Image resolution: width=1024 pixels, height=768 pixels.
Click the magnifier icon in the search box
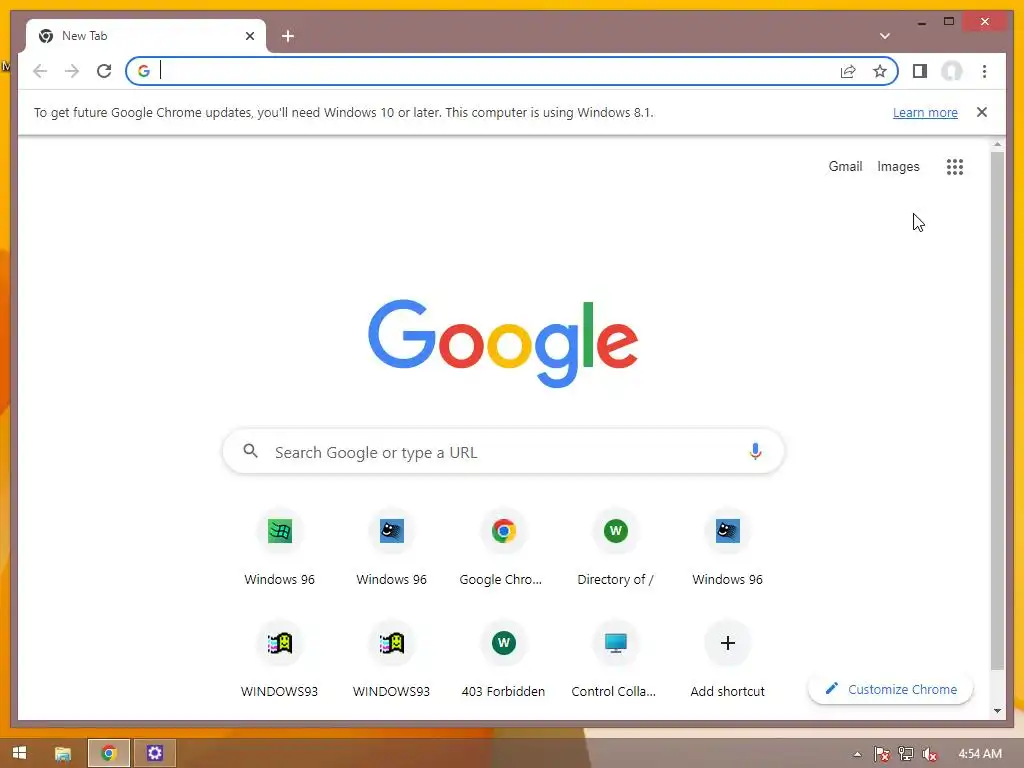pyautogui.click(x=251, y=451)
